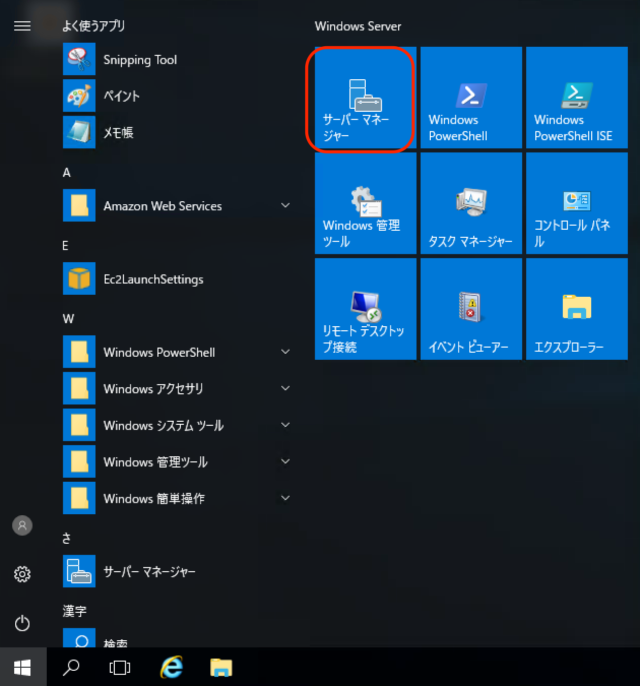The height and width of the screenshot is (686, 640).
Task: Click the hamburger menu at top left
Action: point(22,26)
